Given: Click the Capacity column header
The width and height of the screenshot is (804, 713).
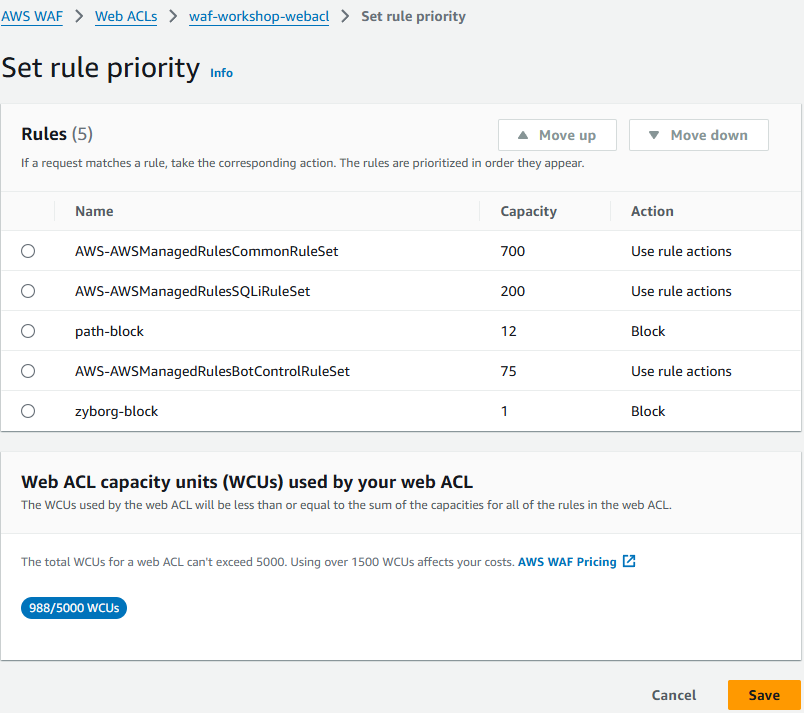Looking at the screenshot, I should coord(528,211).
